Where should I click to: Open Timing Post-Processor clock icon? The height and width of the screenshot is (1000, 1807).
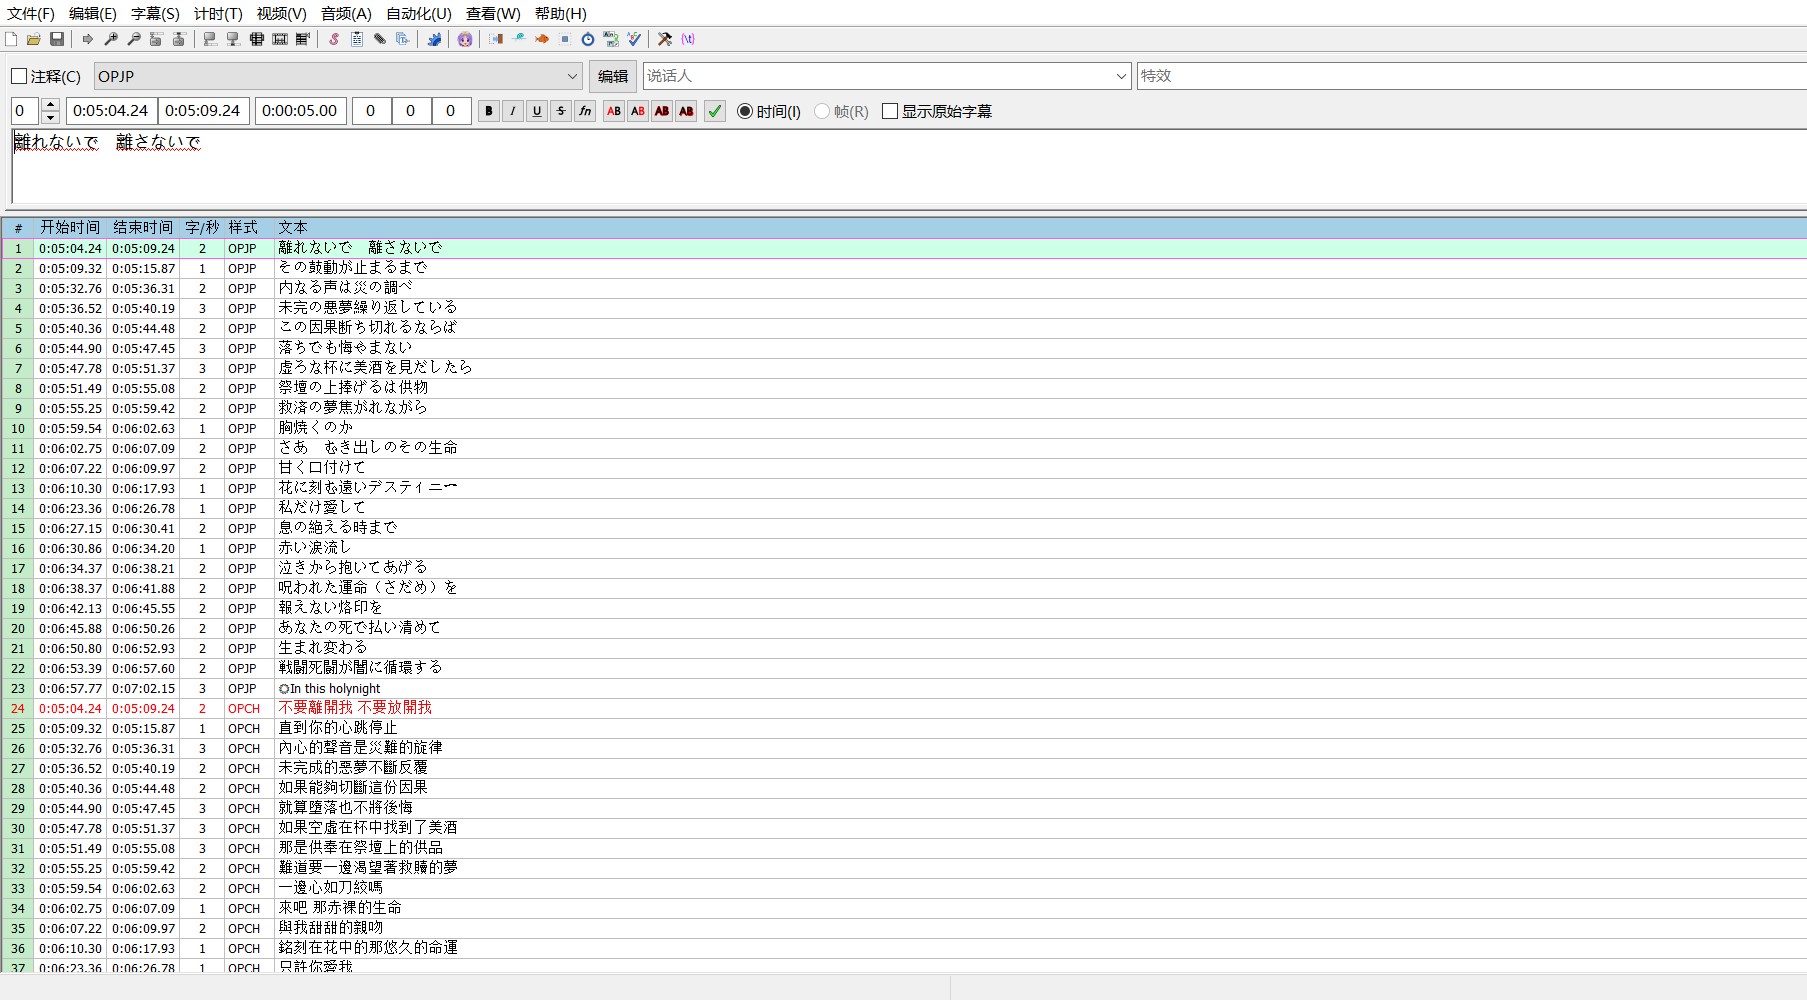[588, 39]
